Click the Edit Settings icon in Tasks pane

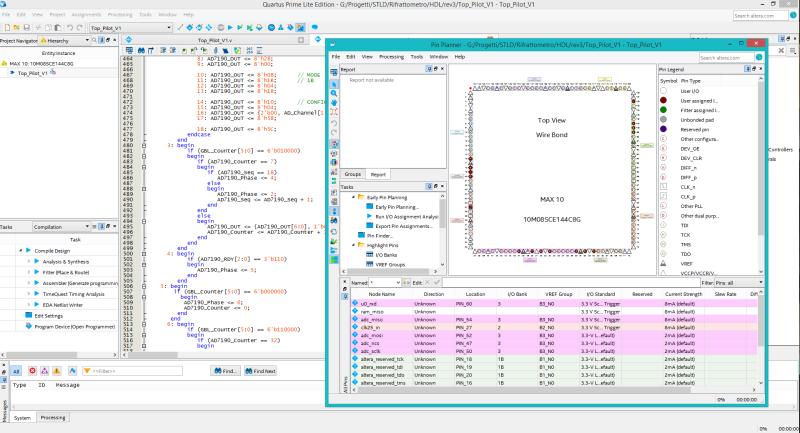tap(29, 316)
